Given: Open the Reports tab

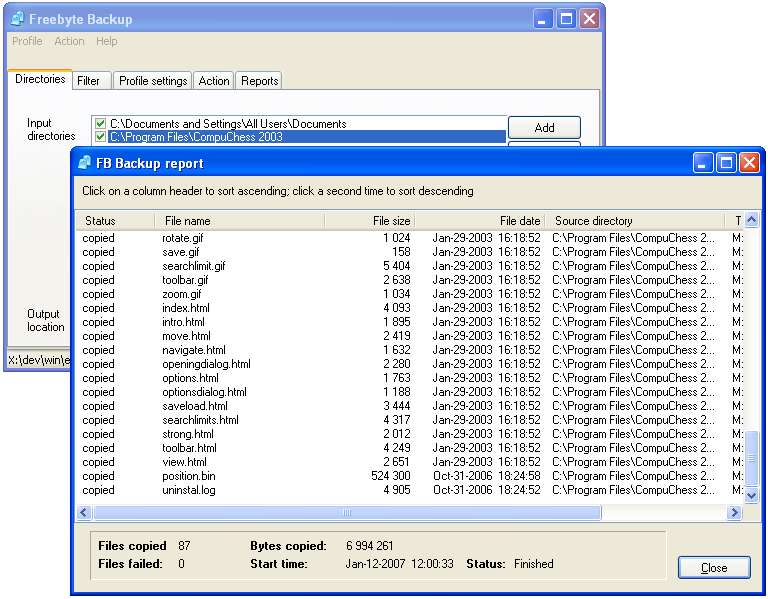Looking at the screenshot, I should 260,81.
